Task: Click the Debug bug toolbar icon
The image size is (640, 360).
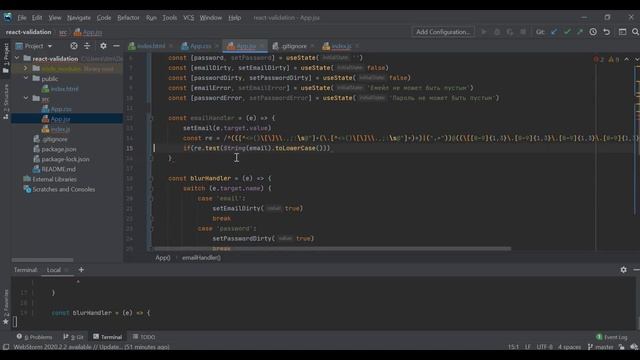Action: click(497, 32)
